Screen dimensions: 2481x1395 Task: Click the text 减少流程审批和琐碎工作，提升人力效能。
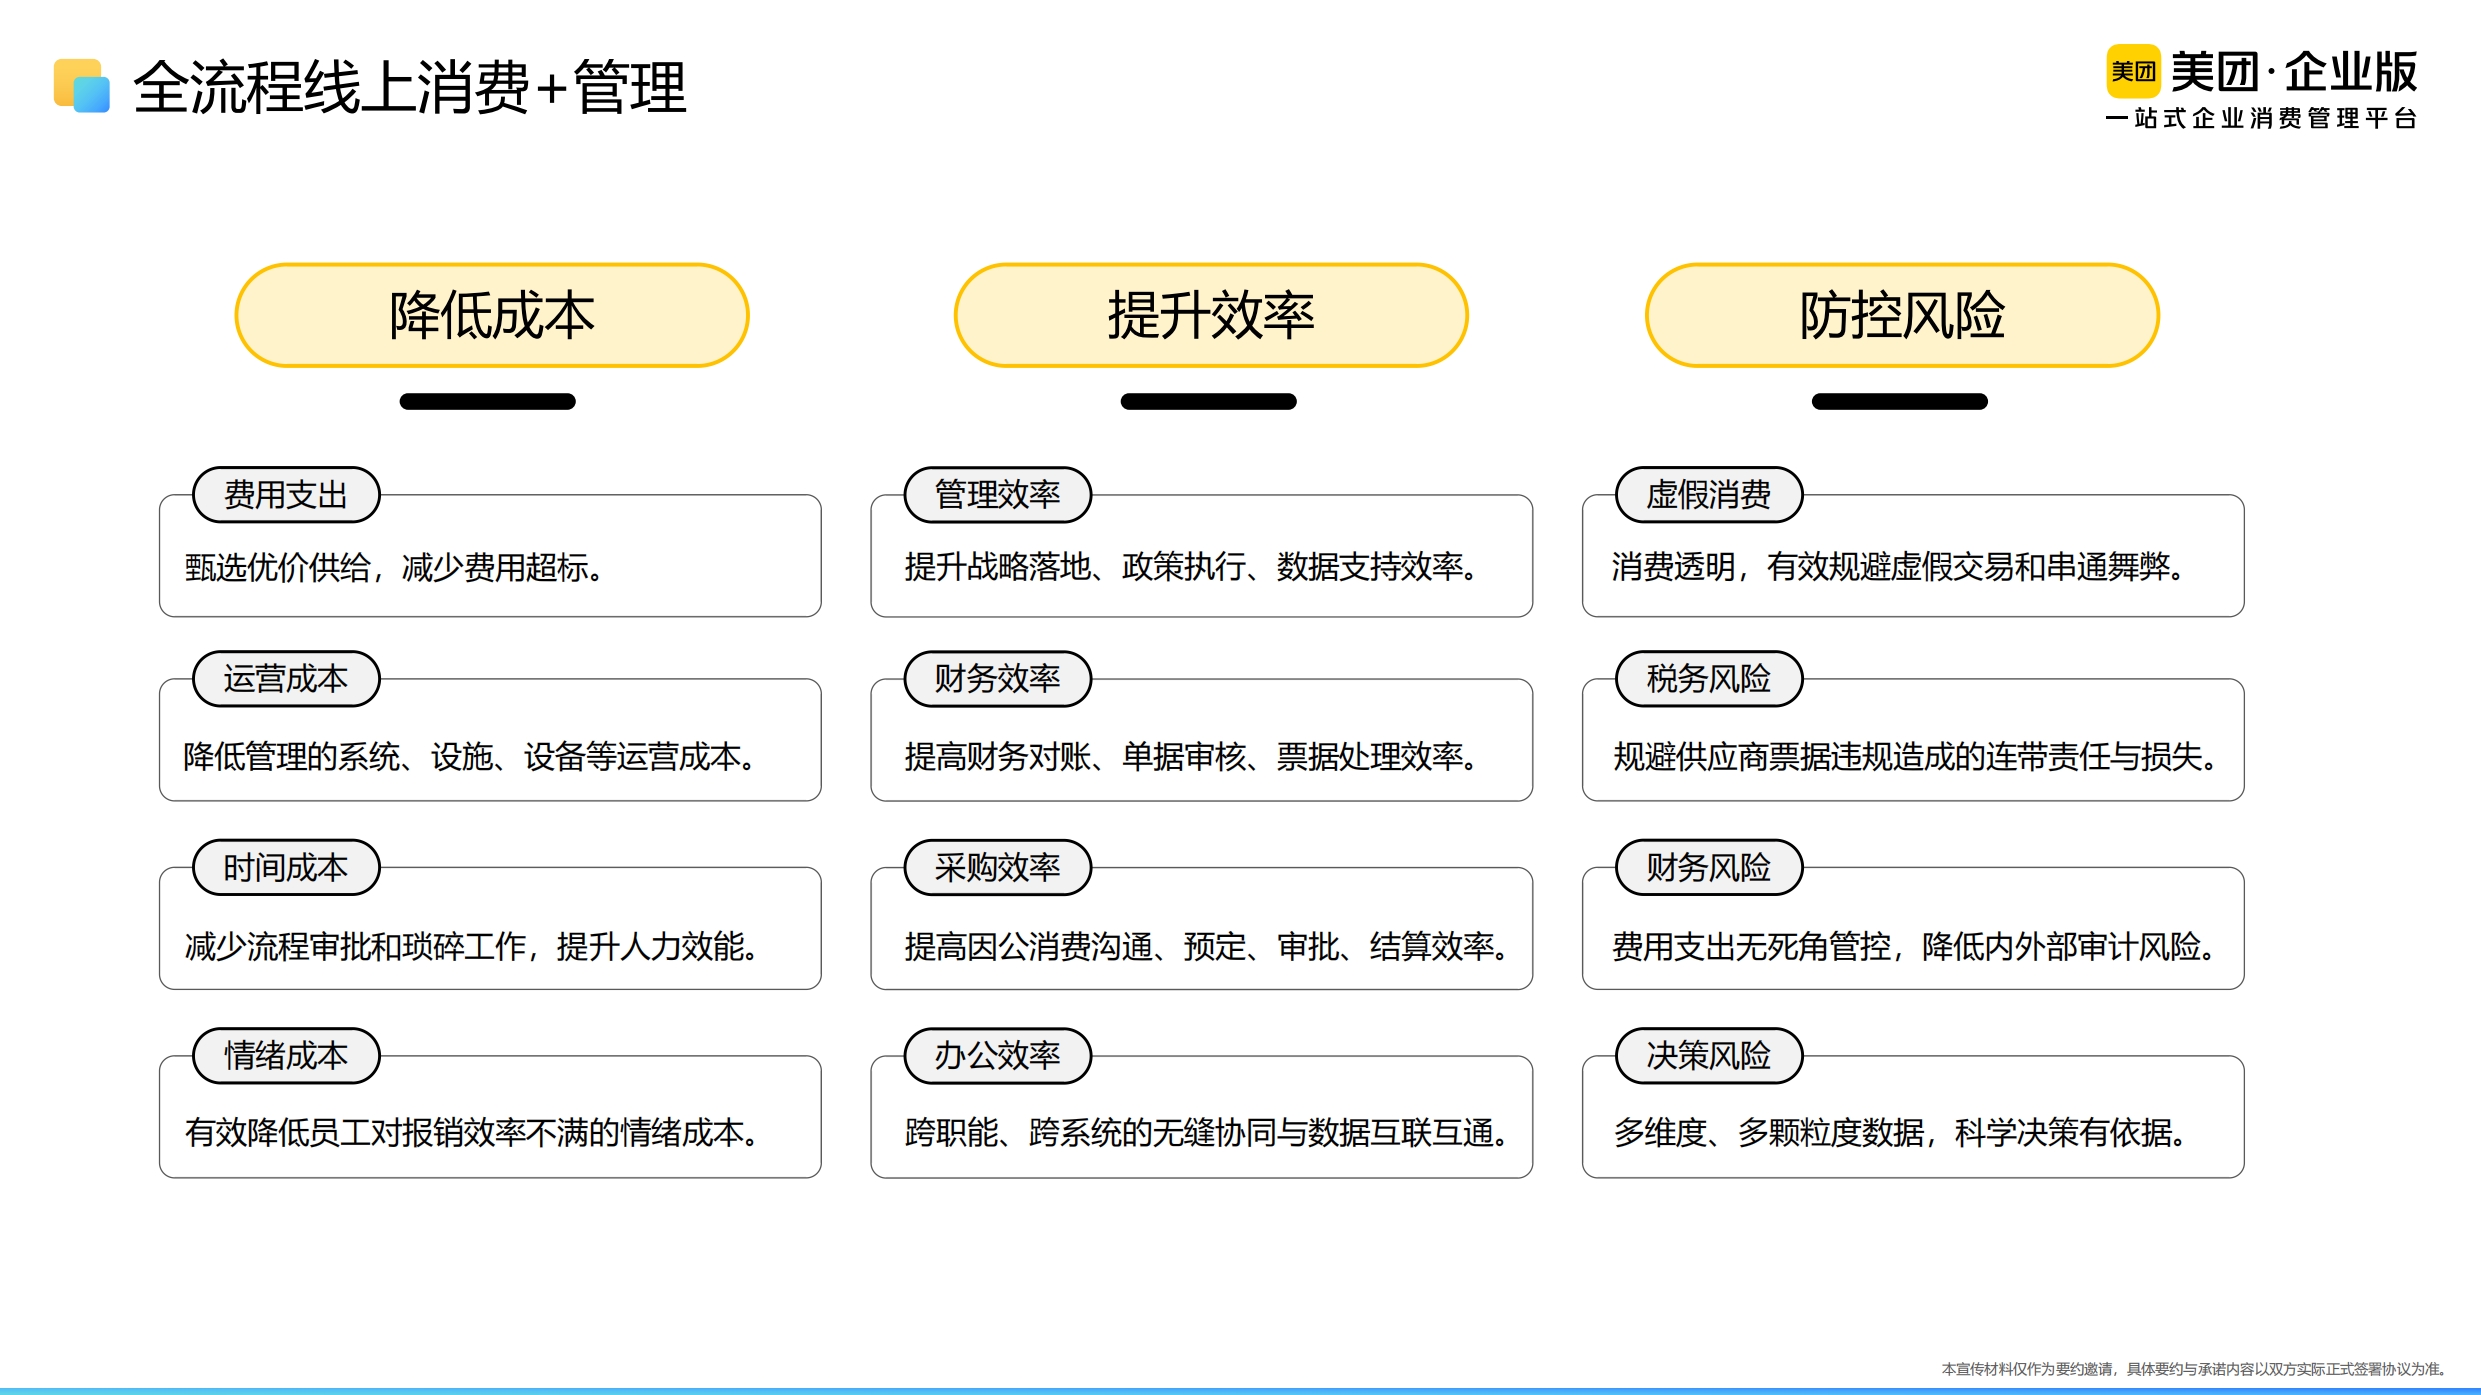[x=471, y=945]
